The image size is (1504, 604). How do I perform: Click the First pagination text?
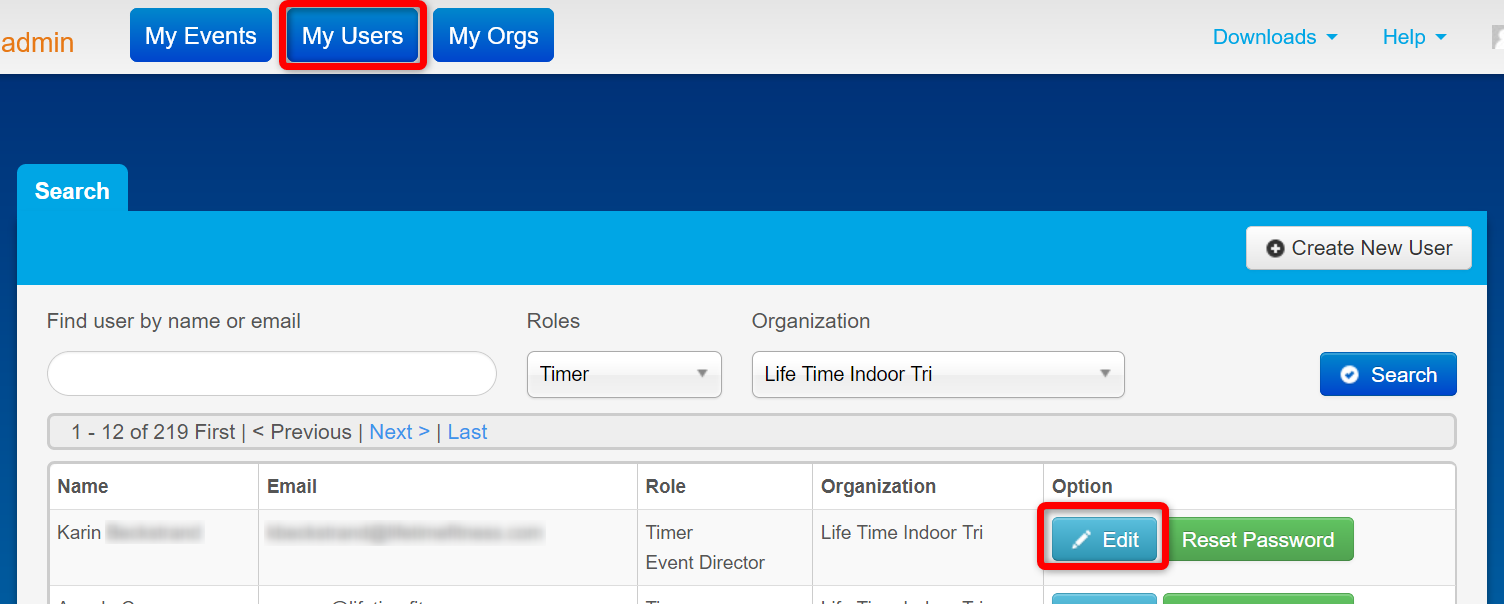pyautogui.click(x=215, y=432)
